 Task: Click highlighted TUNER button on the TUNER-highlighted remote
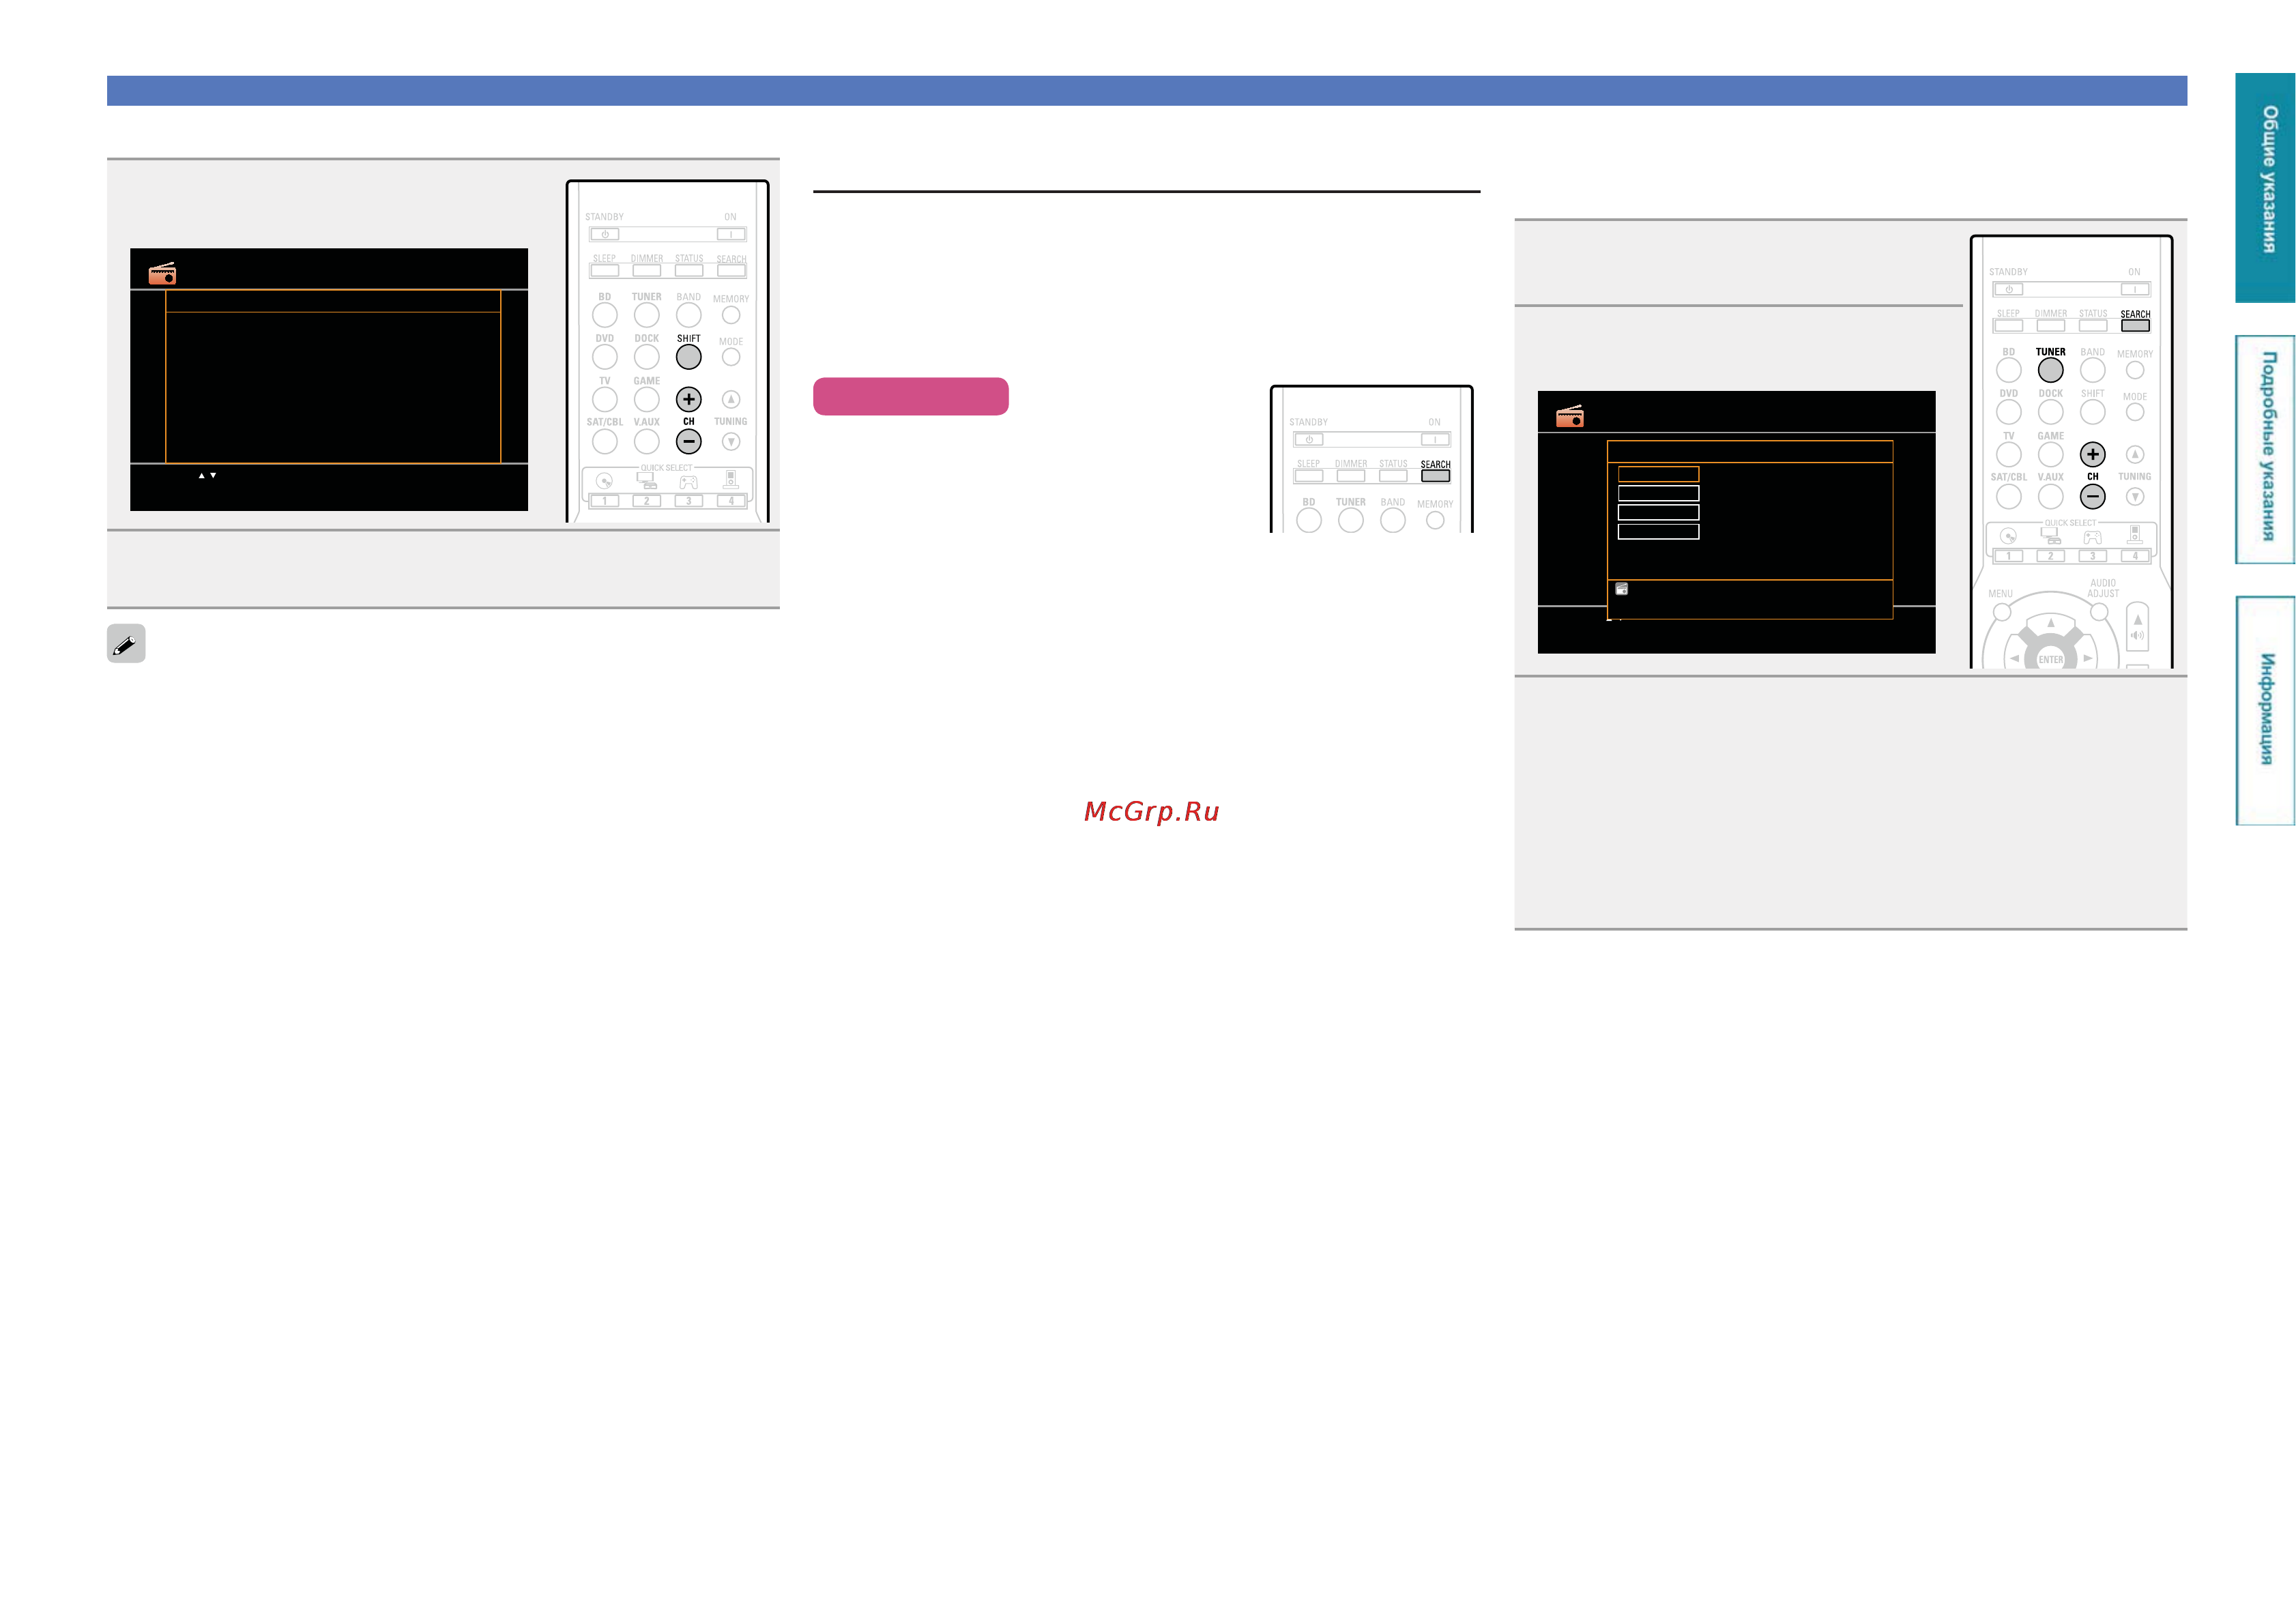point(2051,370)
